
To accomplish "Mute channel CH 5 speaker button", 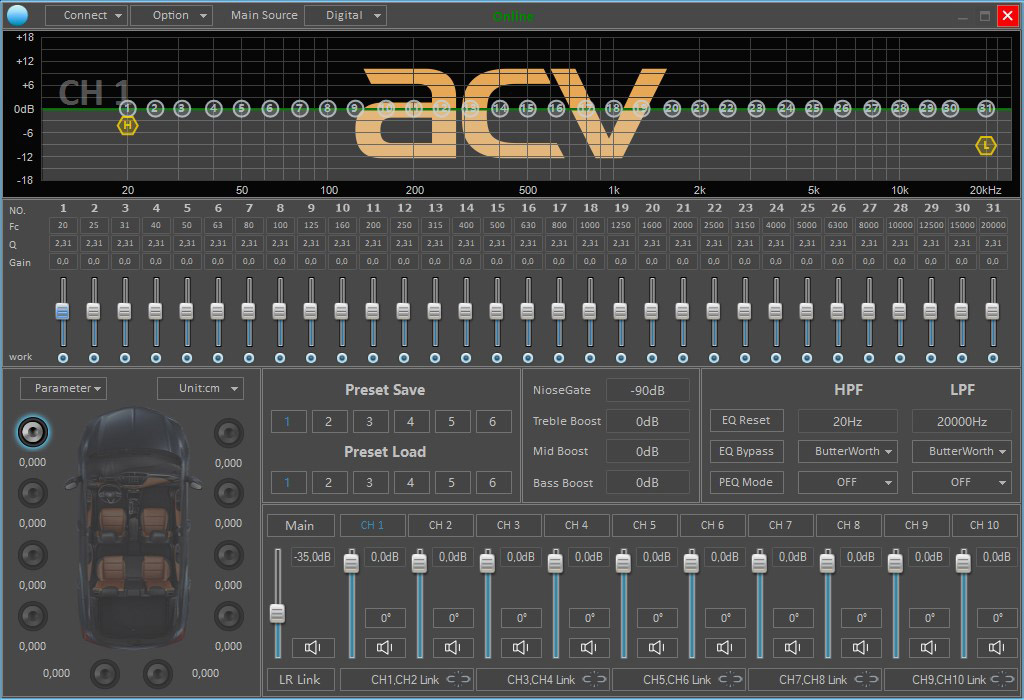I will click(x=656, y=647).
